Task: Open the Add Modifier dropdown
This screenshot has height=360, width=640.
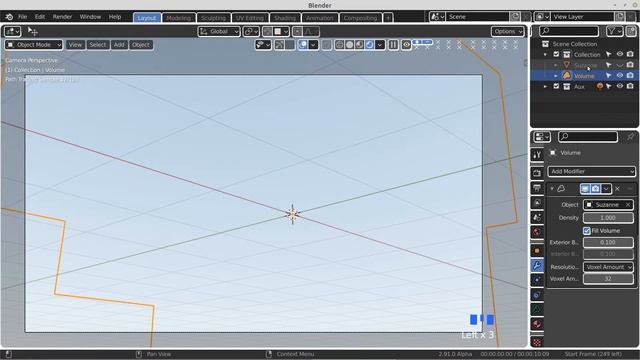Action: point(591,171)
